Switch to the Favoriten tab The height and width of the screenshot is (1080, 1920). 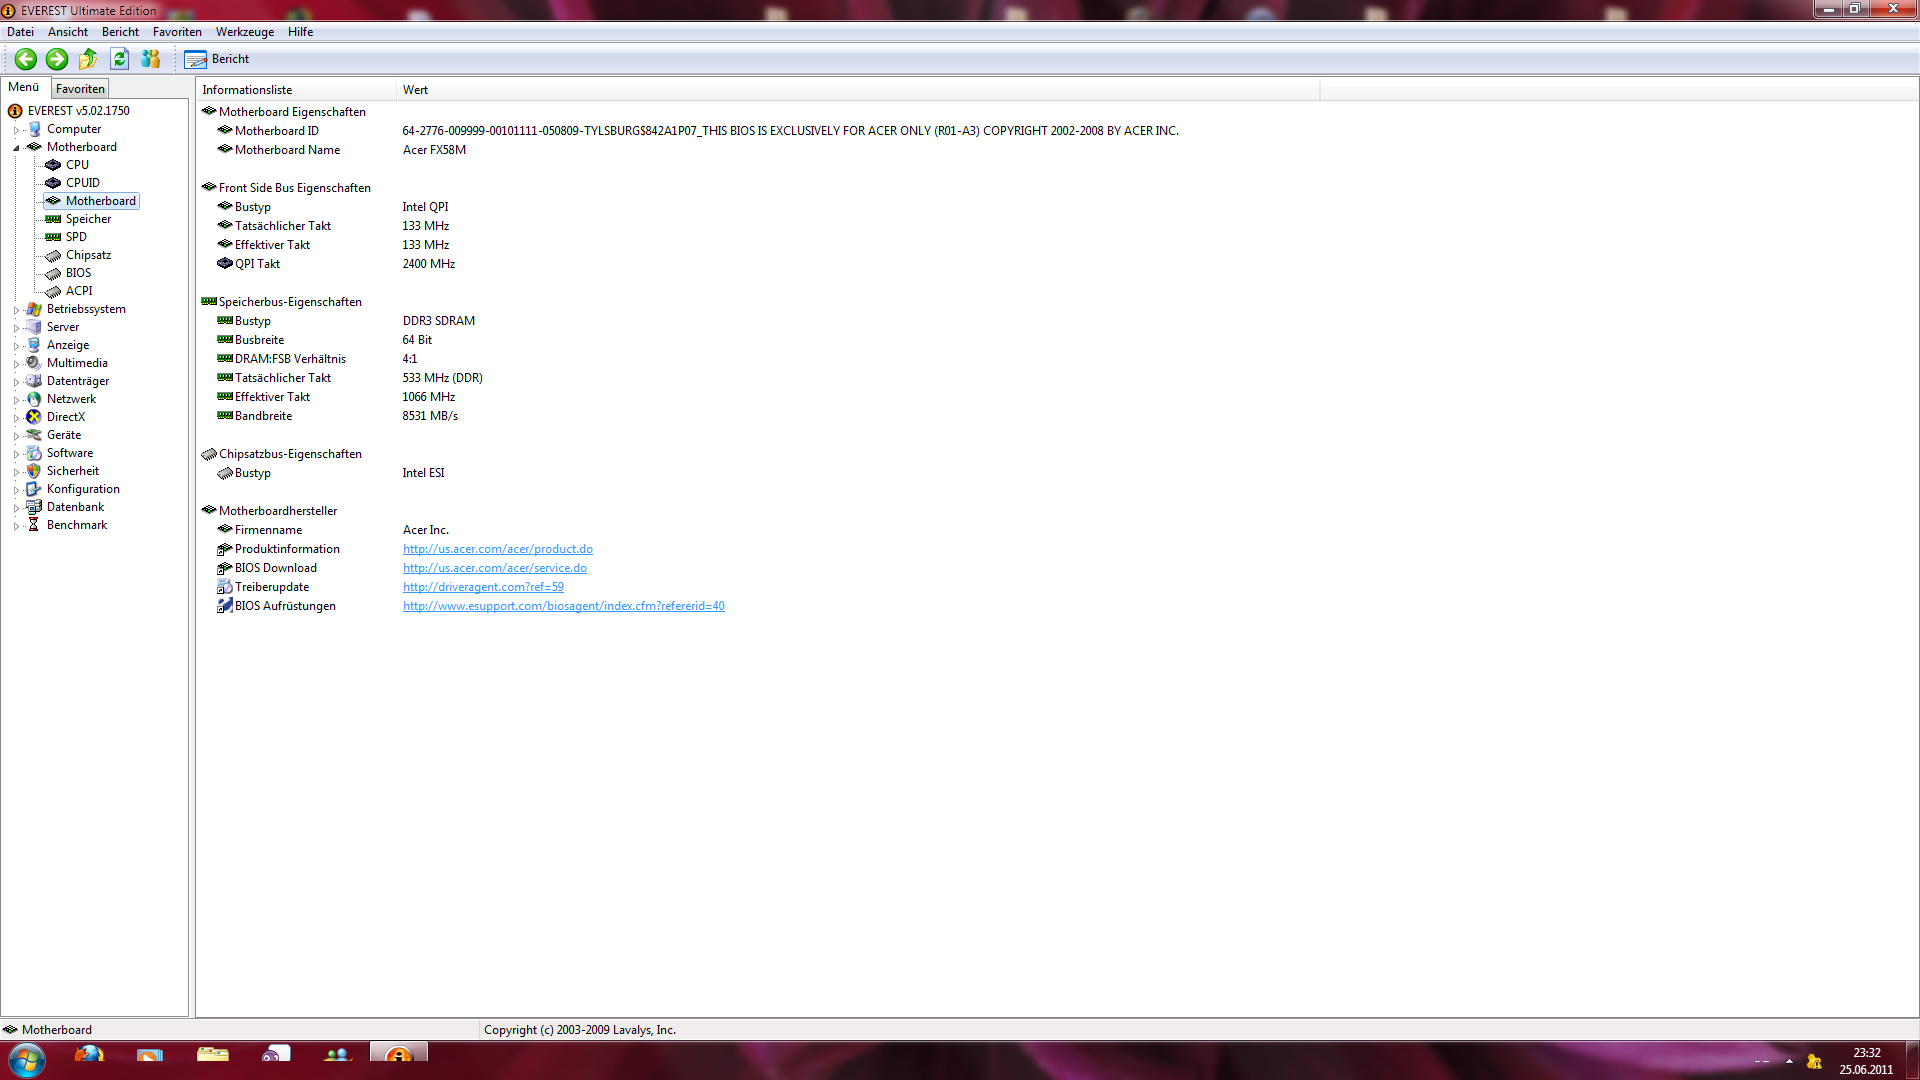point(80,89)
